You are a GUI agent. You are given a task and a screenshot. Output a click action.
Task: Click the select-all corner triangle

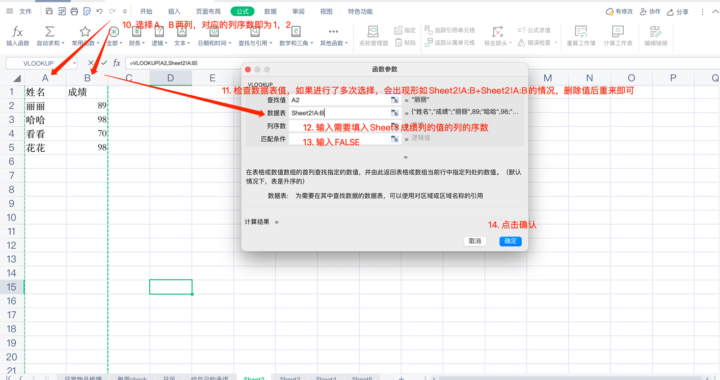(17, 78)
